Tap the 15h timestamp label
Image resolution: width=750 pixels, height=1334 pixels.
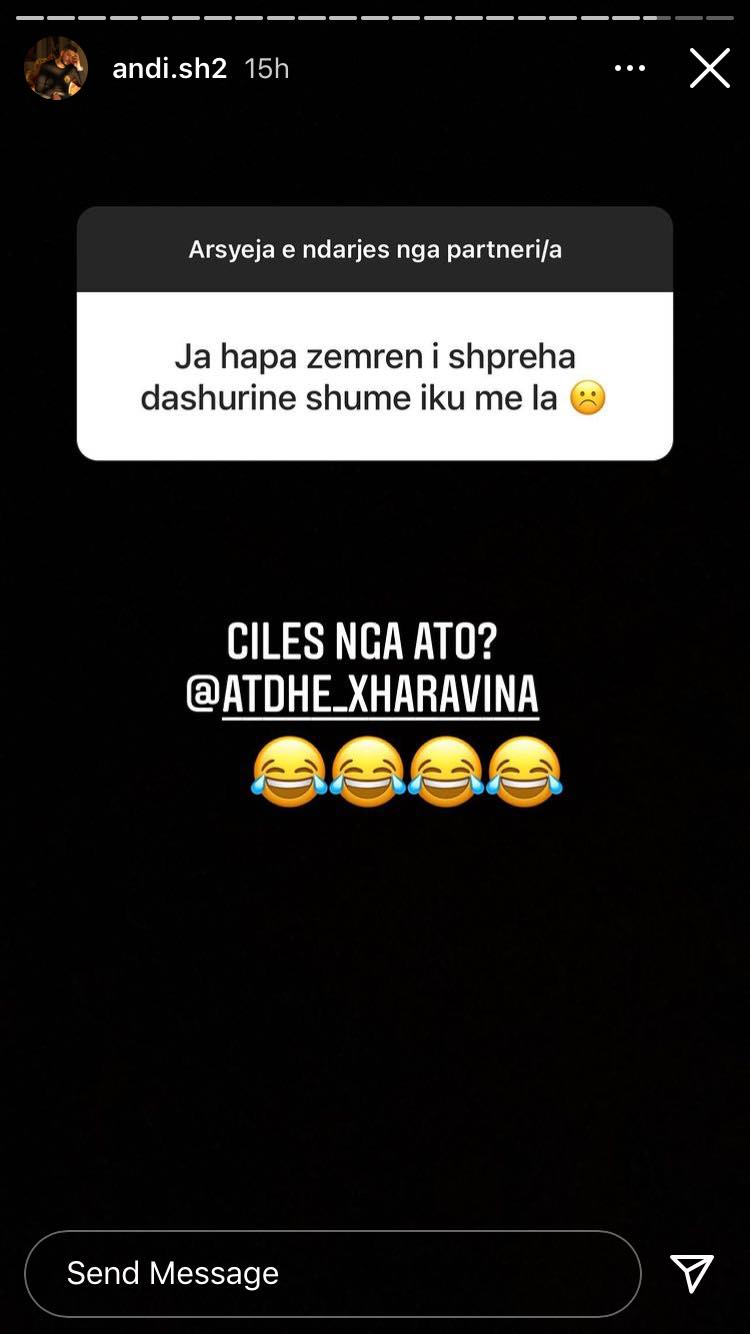click(x=267, y=68)
